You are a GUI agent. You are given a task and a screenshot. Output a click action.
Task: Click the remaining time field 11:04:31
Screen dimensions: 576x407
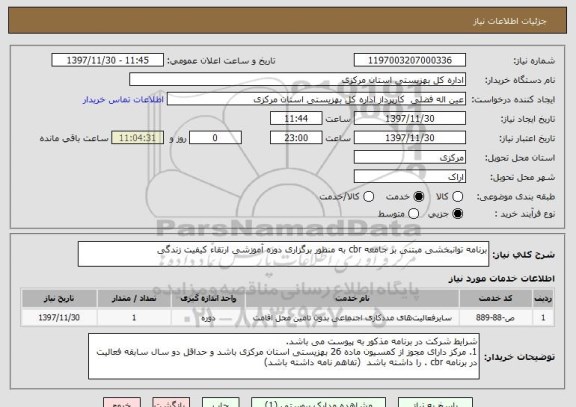click(x=137, y=138)
